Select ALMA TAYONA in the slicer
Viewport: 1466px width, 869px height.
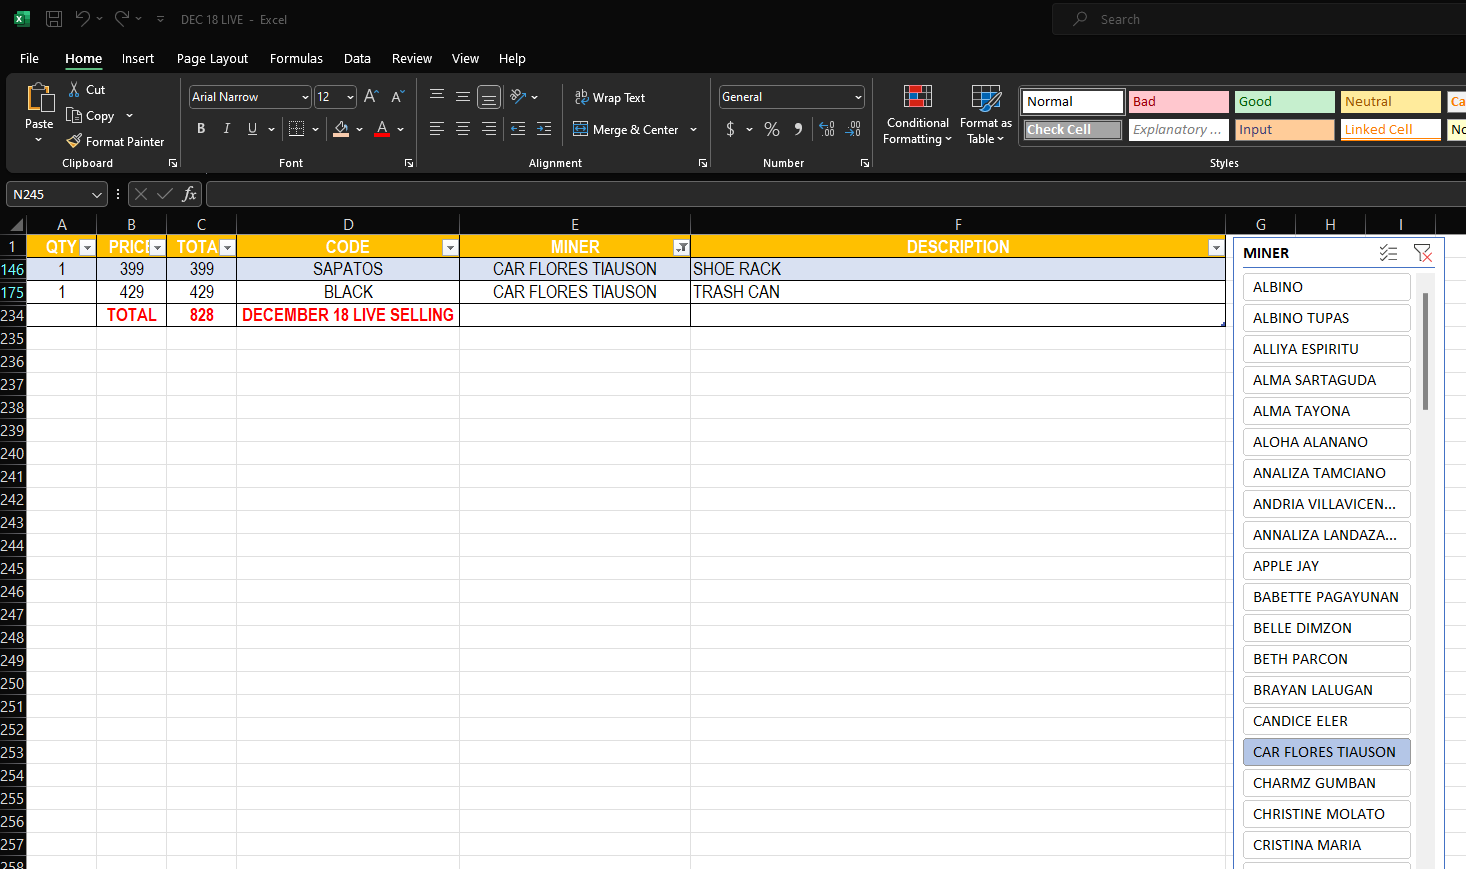tap(1326, 411)
